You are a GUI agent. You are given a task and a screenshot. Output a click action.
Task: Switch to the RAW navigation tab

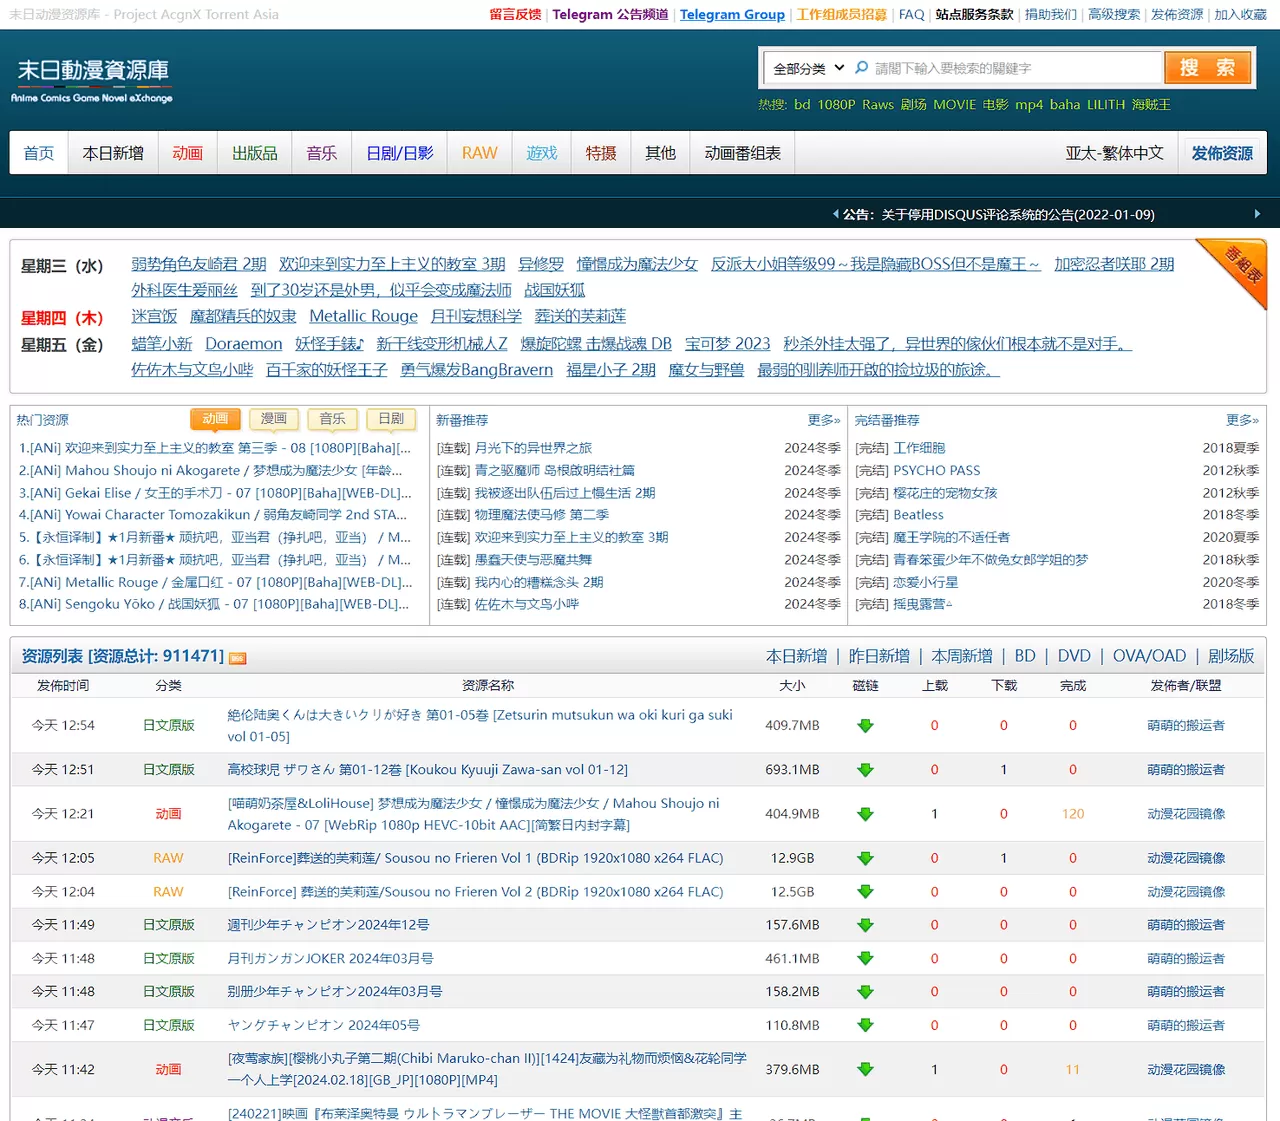[x=479, y=152]
